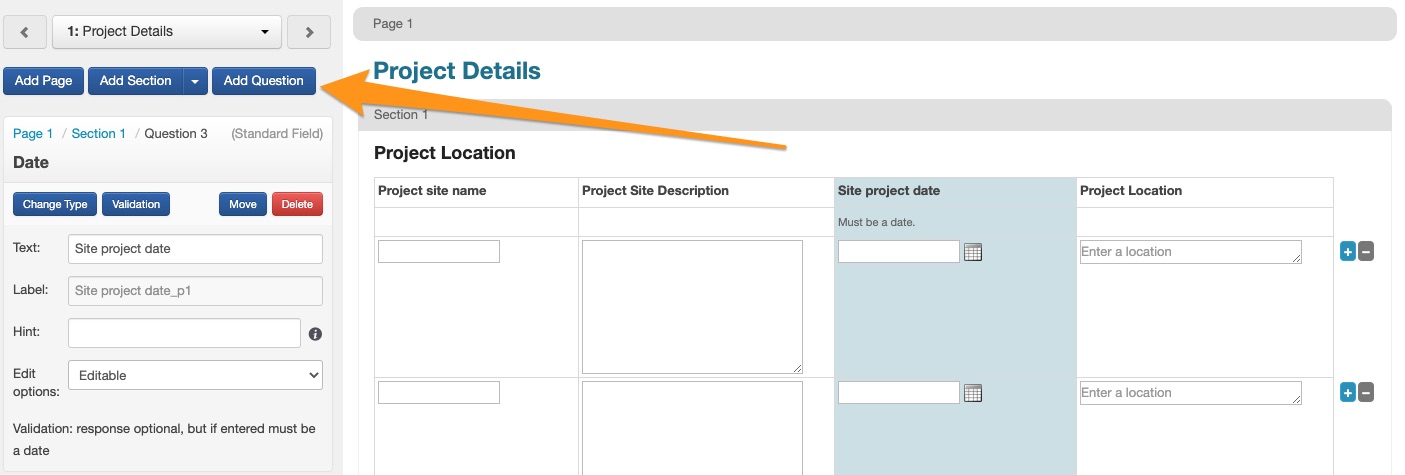Open calendar picker in second table row
The height and width of the screenshot is (475, 1405).
pos(972,393)
